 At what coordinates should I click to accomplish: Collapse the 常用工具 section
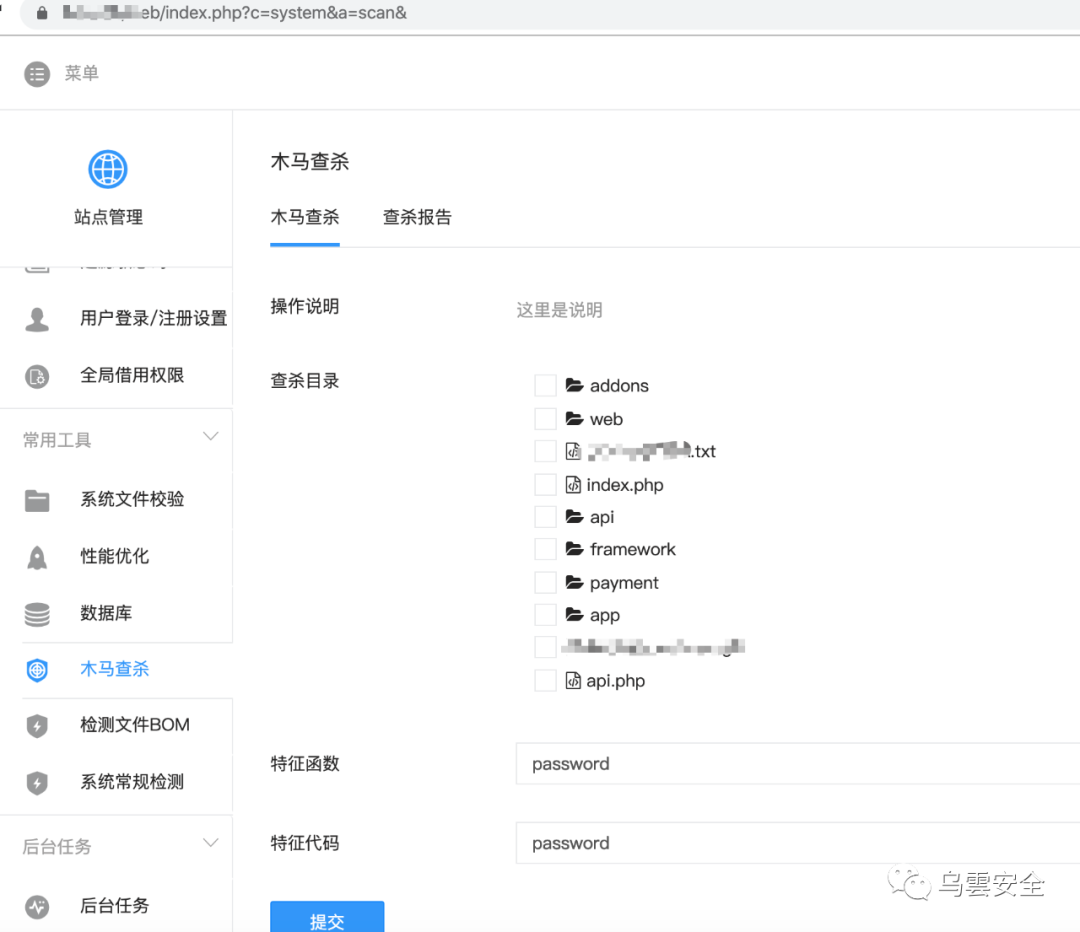click(x=210, y=436)
